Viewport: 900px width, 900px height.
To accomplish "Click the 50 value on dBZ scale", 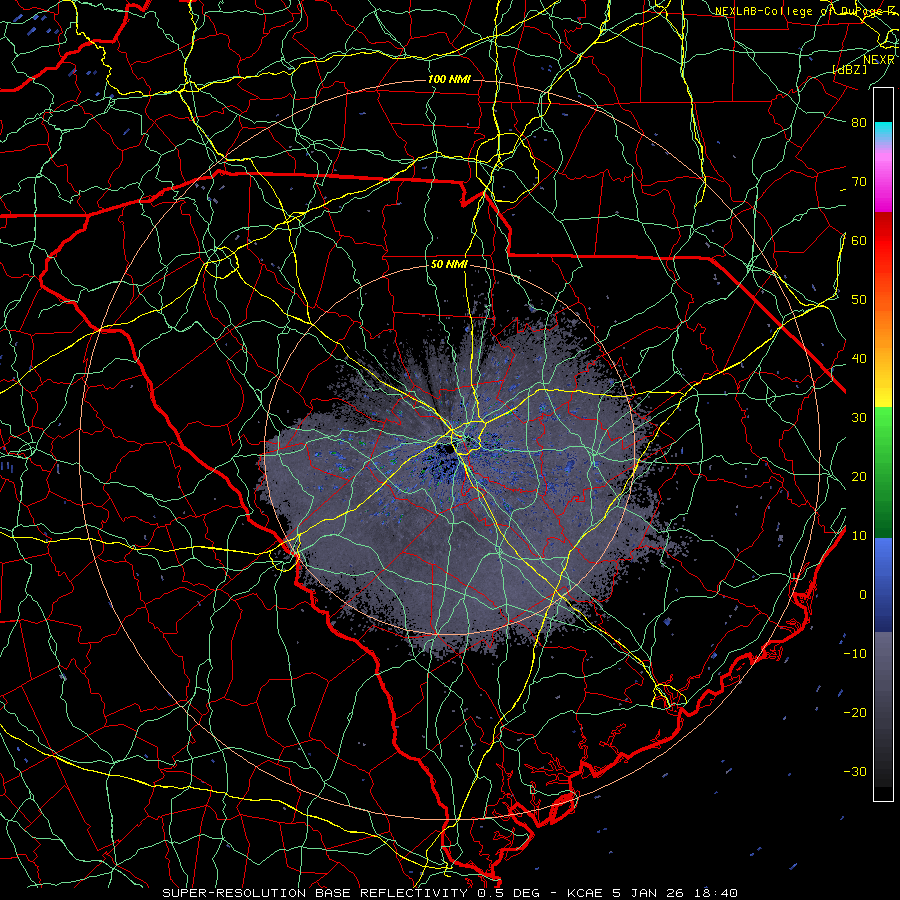I will 859,300.
